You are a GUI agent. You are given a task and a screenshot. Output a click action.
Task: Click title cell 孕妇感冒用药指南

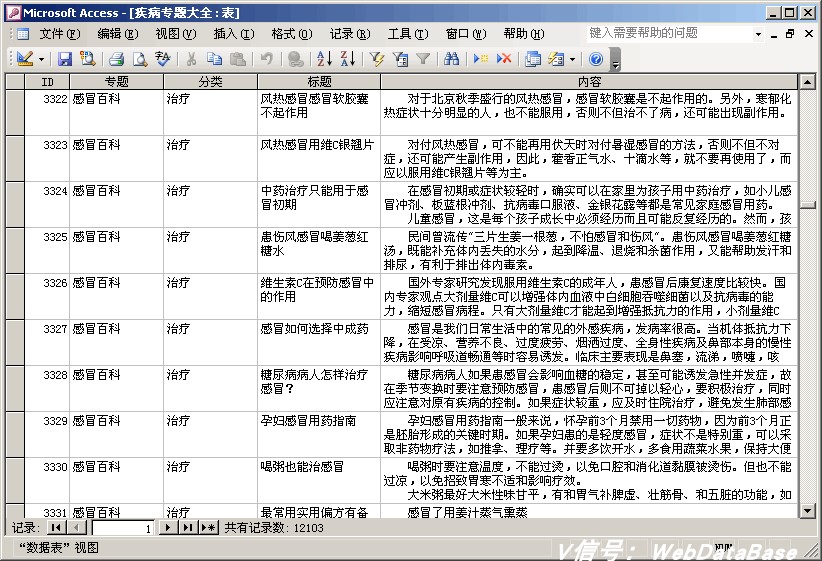(319, 434)
